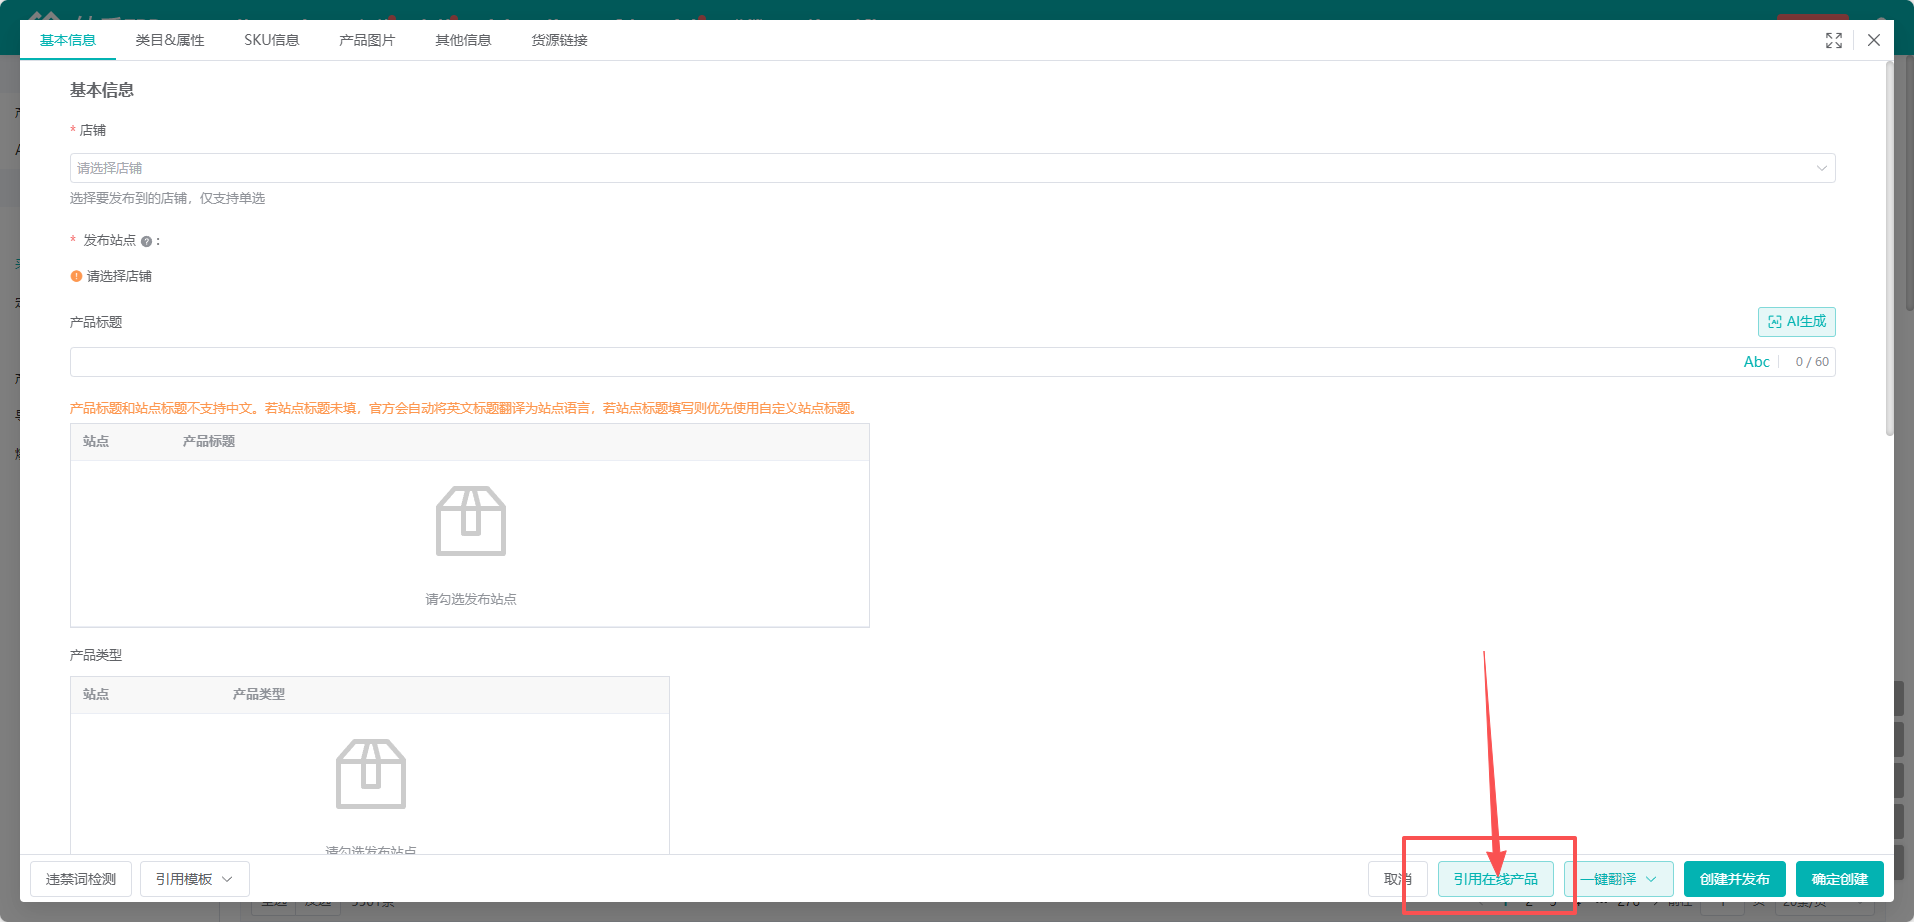Close the product creation dialog
Image resolution: width=1914 pixels, height=922 pixels.
point(1874,40)
